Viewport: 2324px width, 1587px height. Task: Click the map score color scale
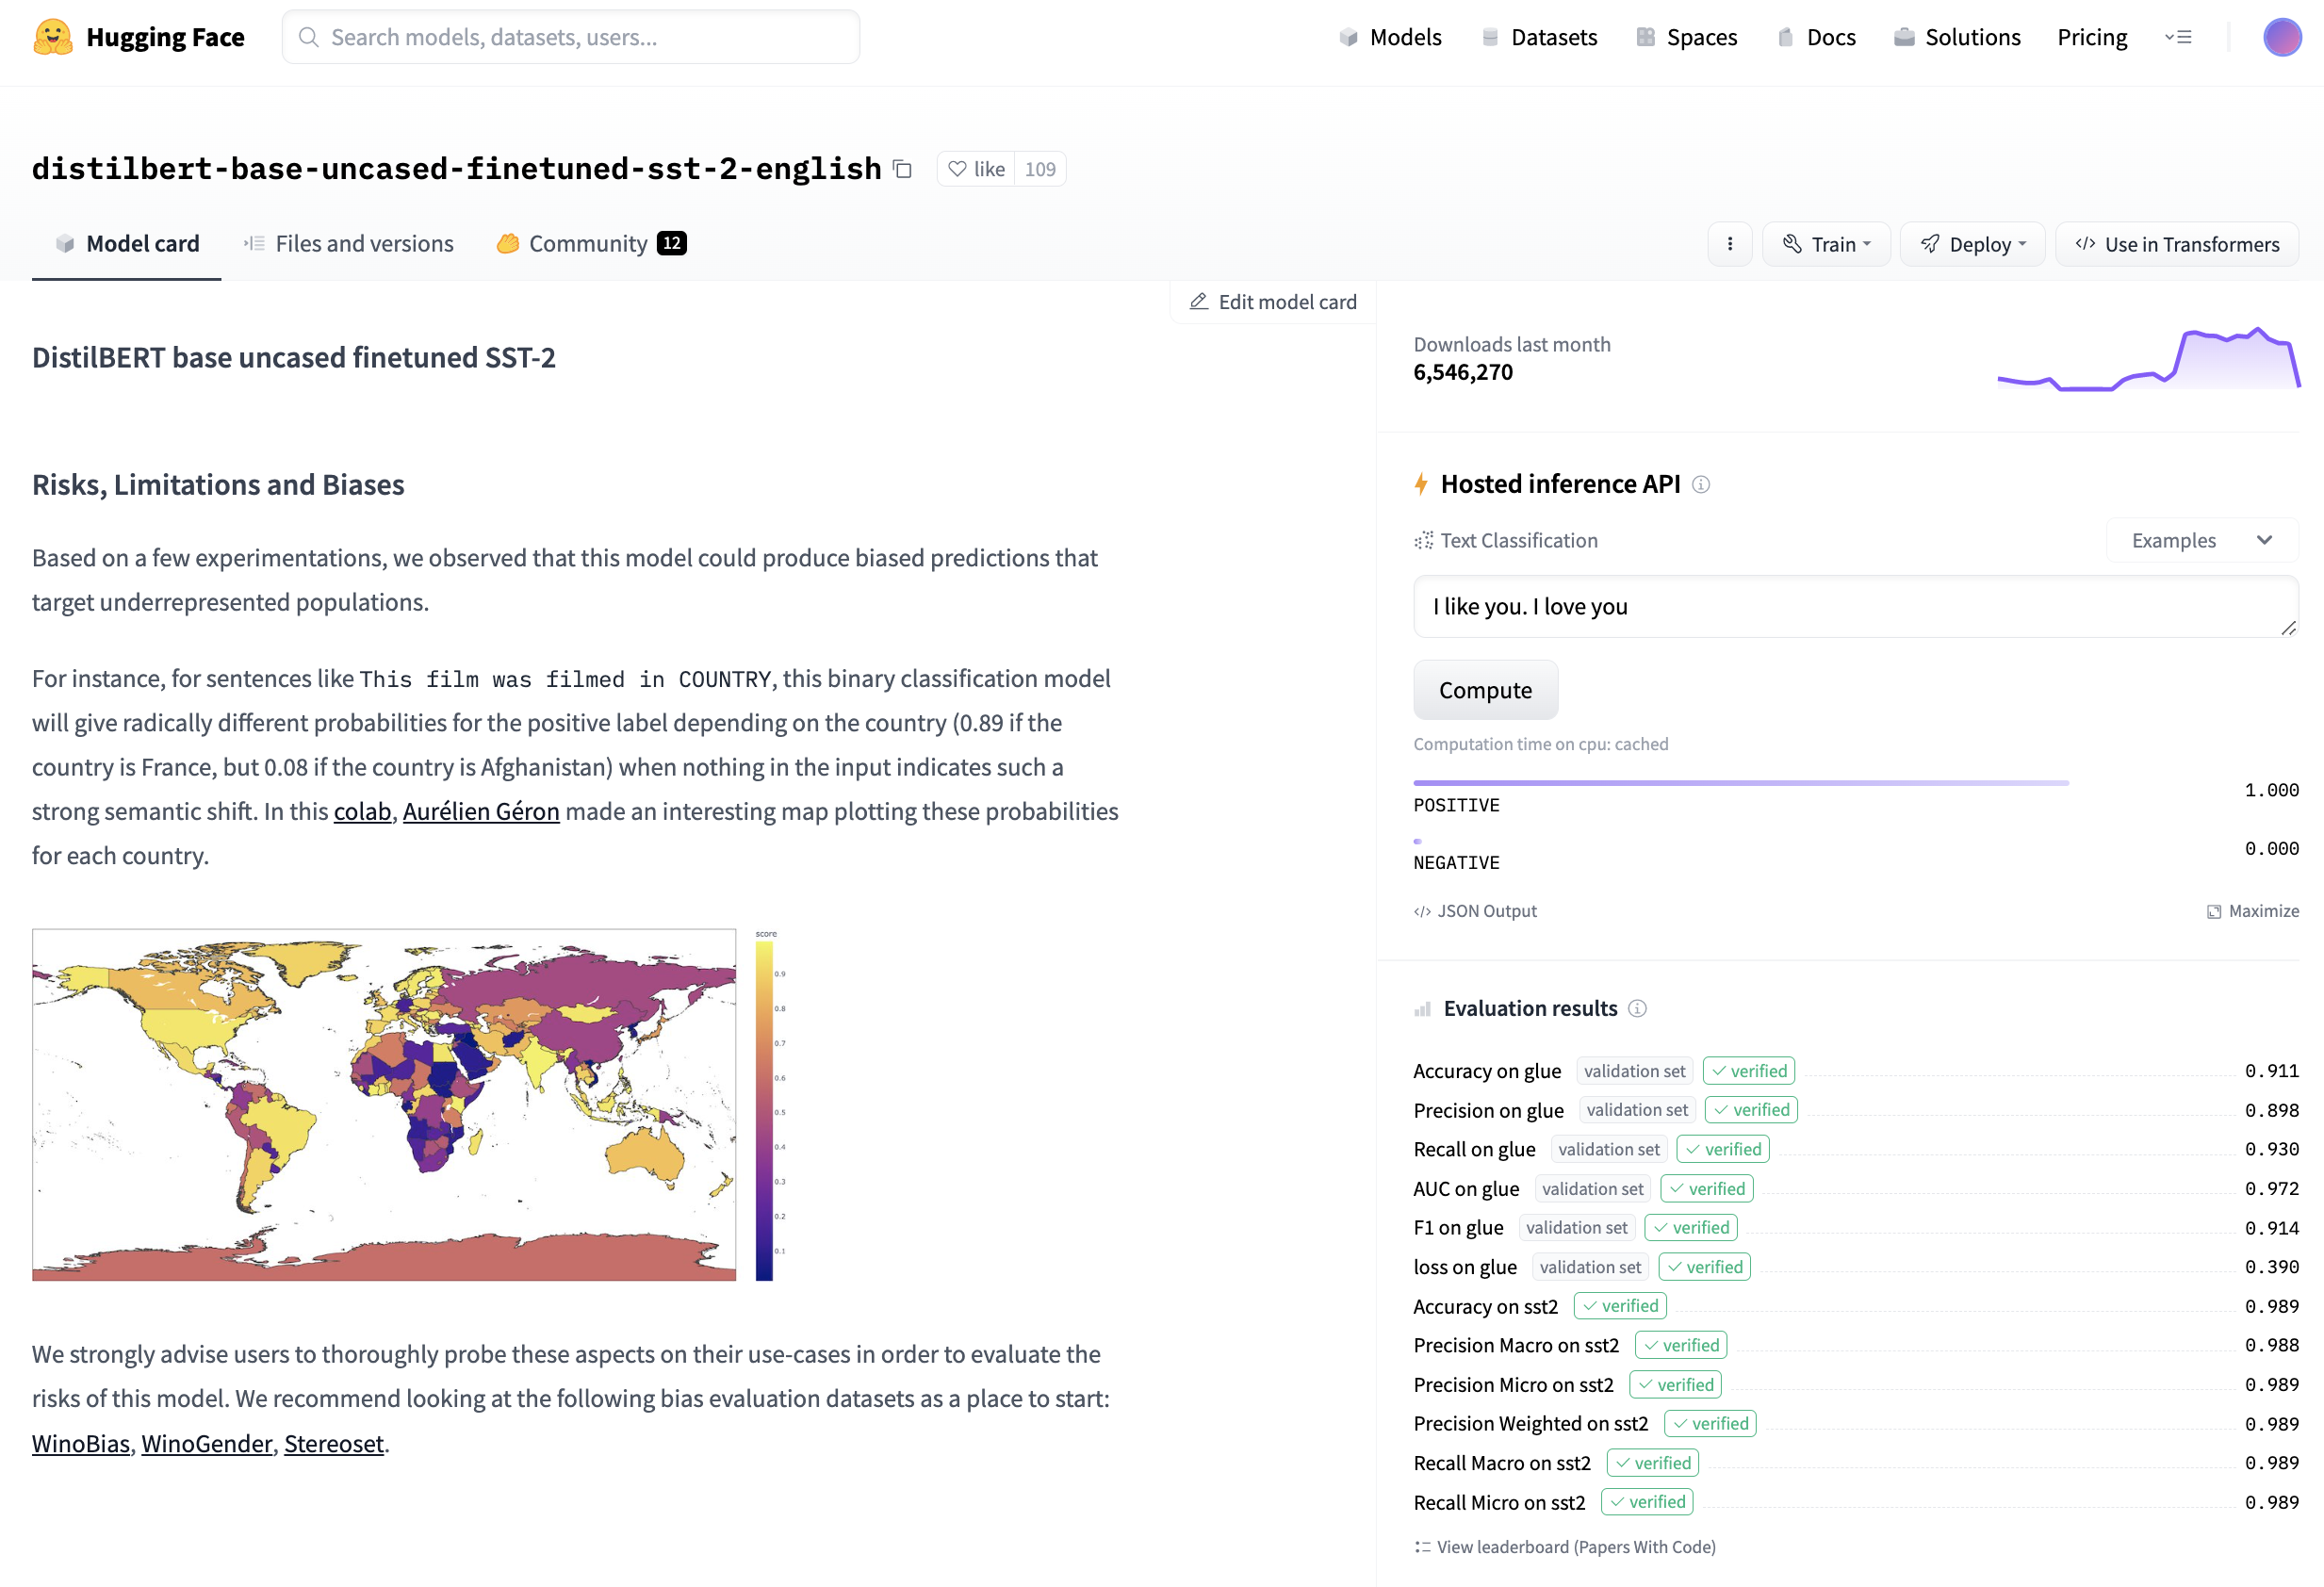point(764,1110)
